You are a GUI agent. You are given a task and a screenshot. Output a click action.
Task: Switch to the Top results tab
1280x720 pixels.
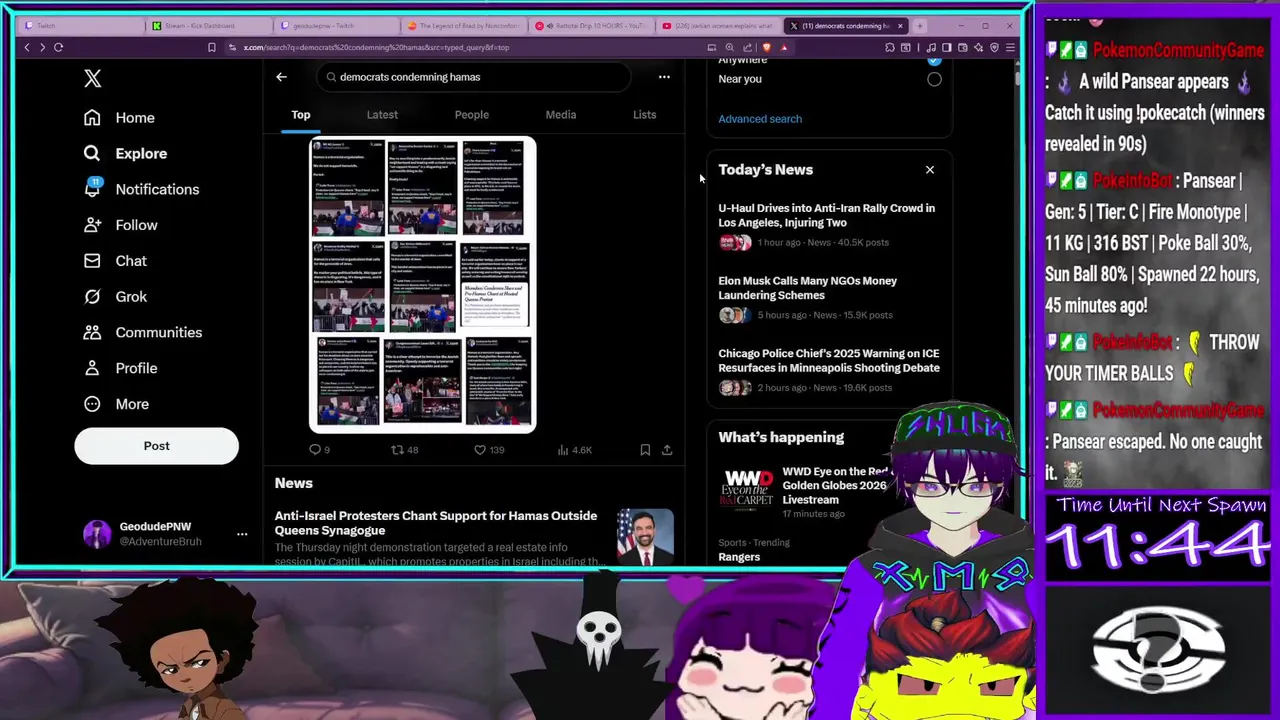[x=301, y=115]
